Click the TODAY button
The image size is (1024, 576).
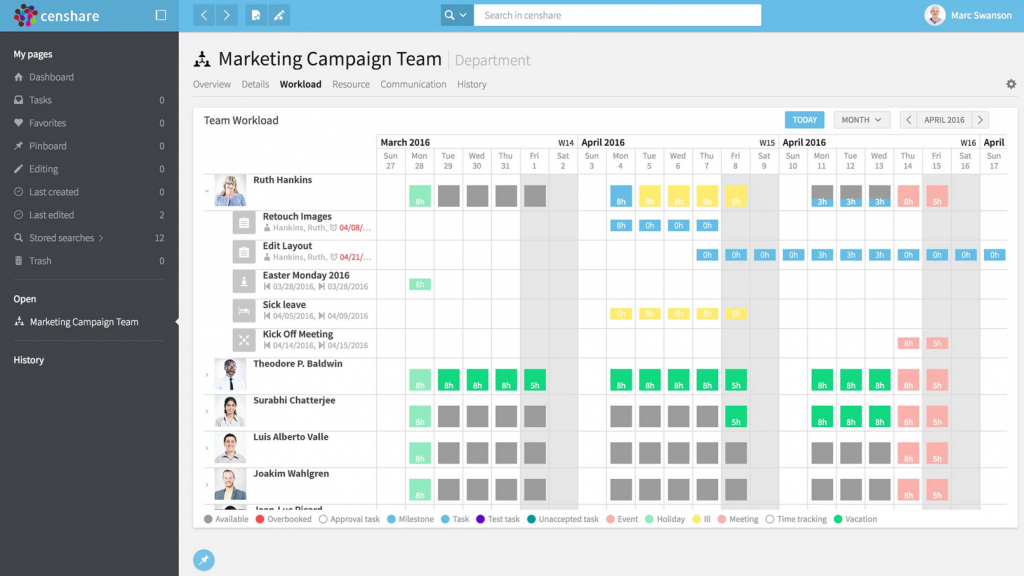pyautogui.click(x=804, y=119)
